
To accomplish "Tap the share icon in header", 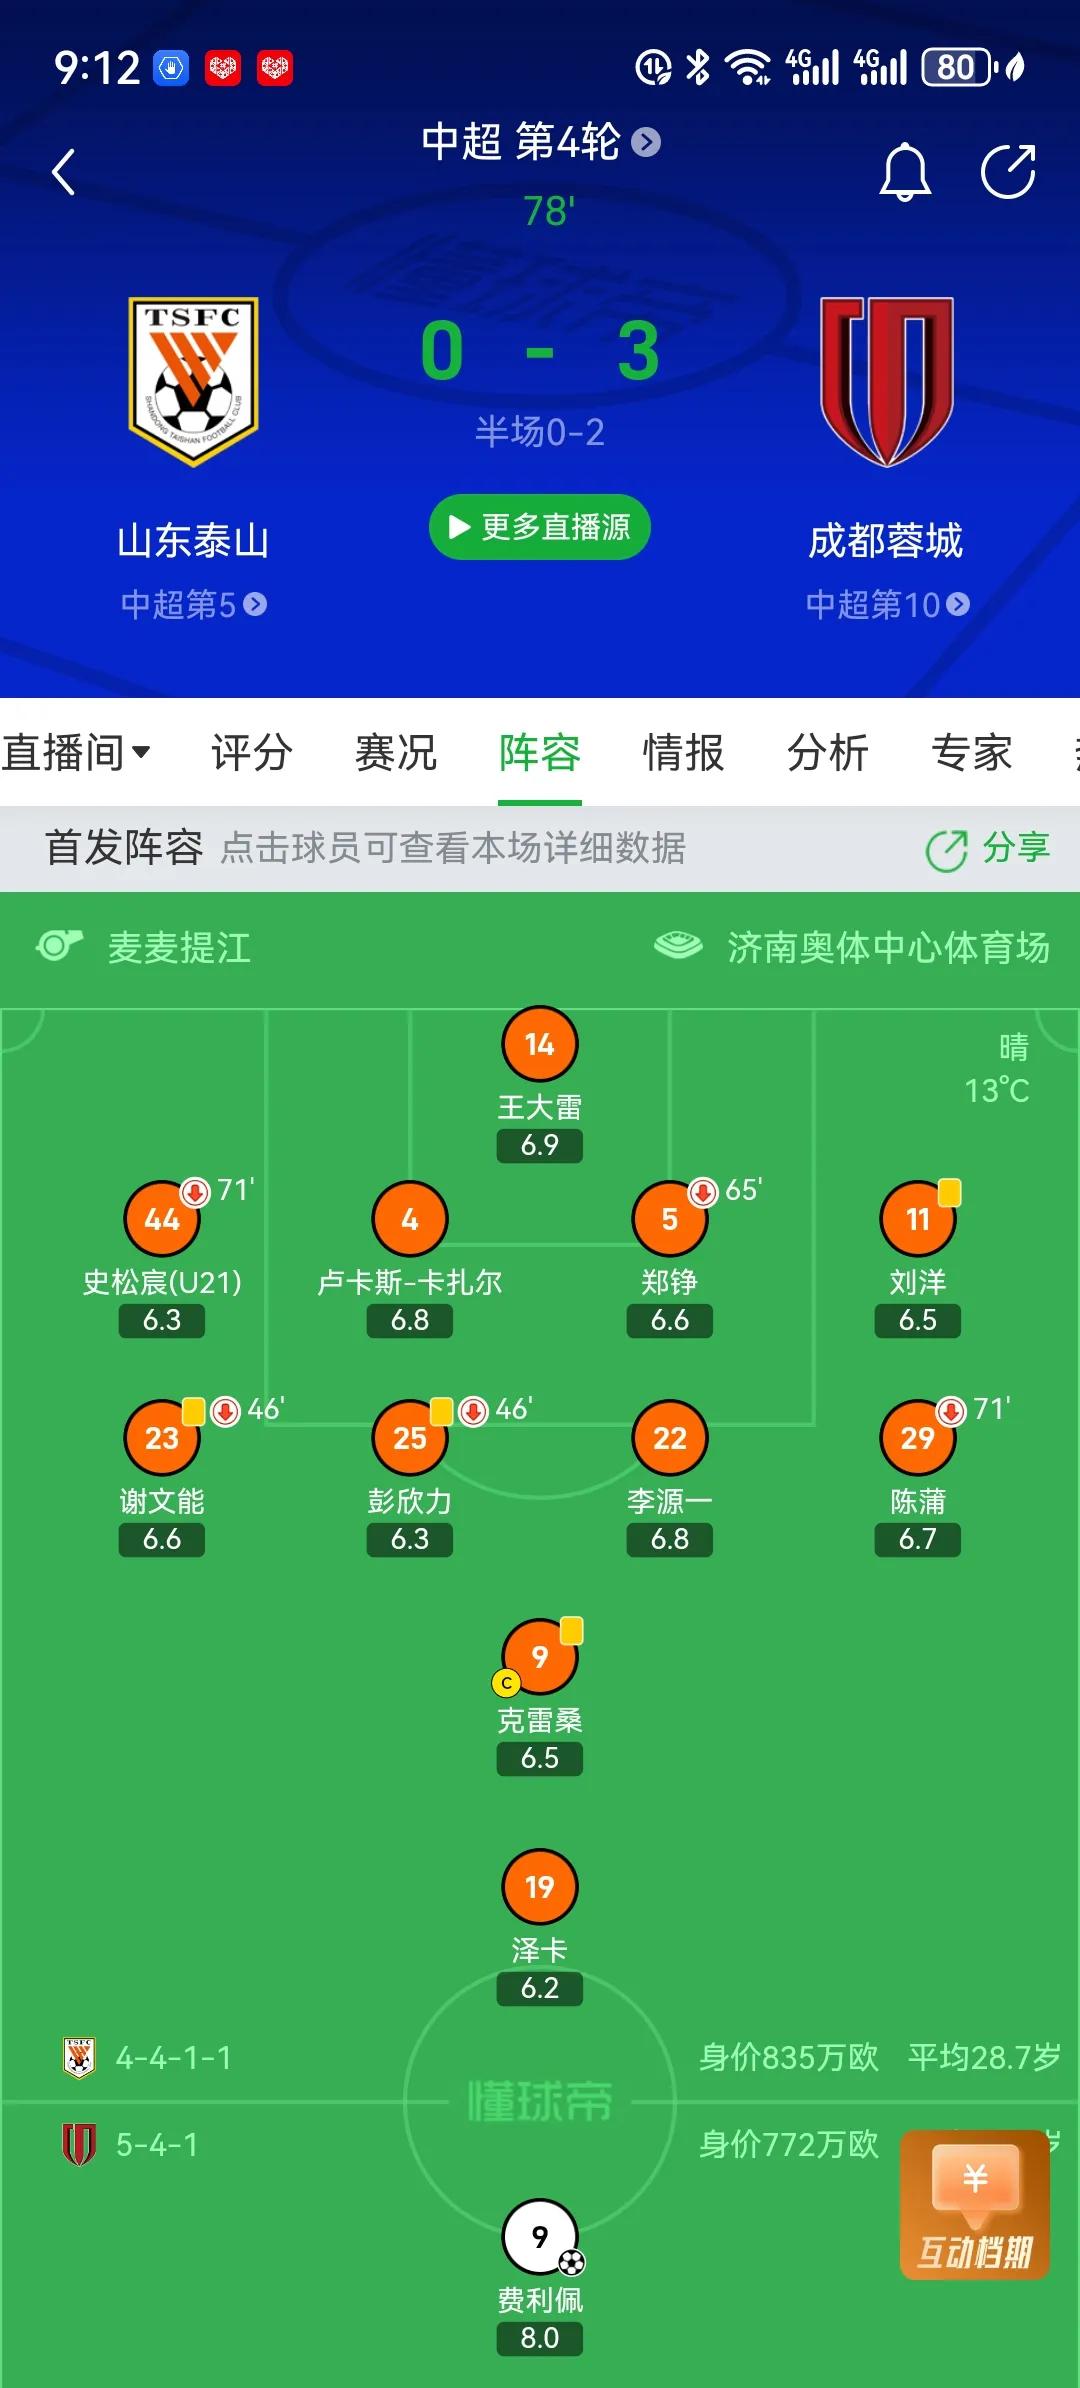I will (x=1007, y=172).
